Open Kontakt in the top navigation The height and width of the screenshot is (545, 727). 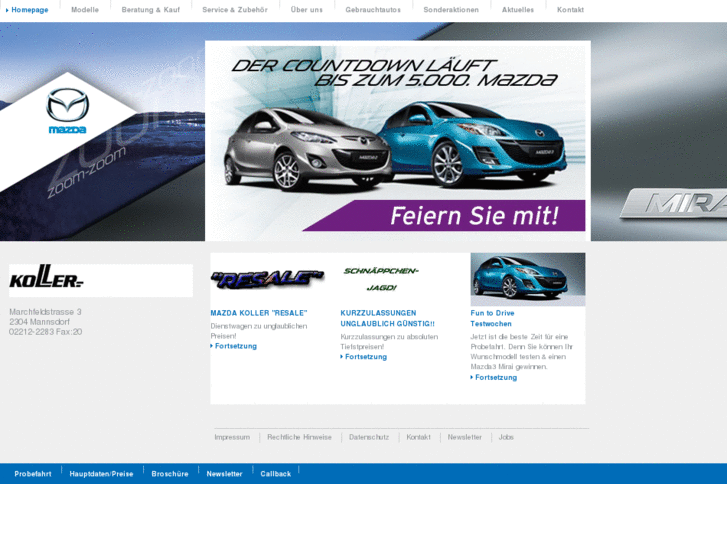coord(570,10)
